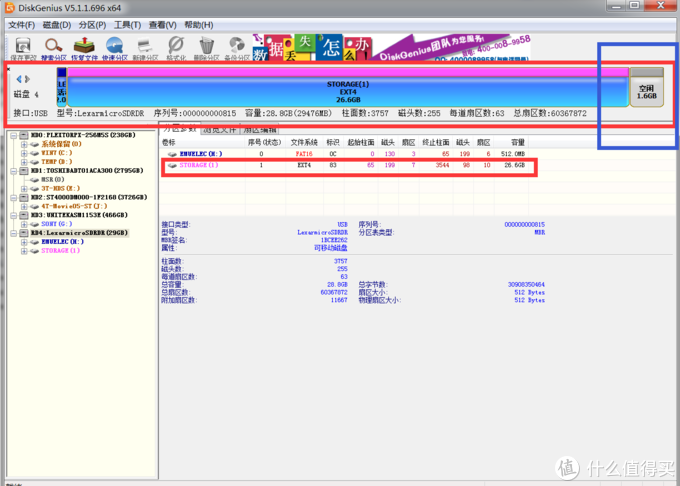Viewport: 680px width, 486px height.
Task: Switch to the 扇区编辑 tab
Action: pyautogui.click(x=259, y=130)
